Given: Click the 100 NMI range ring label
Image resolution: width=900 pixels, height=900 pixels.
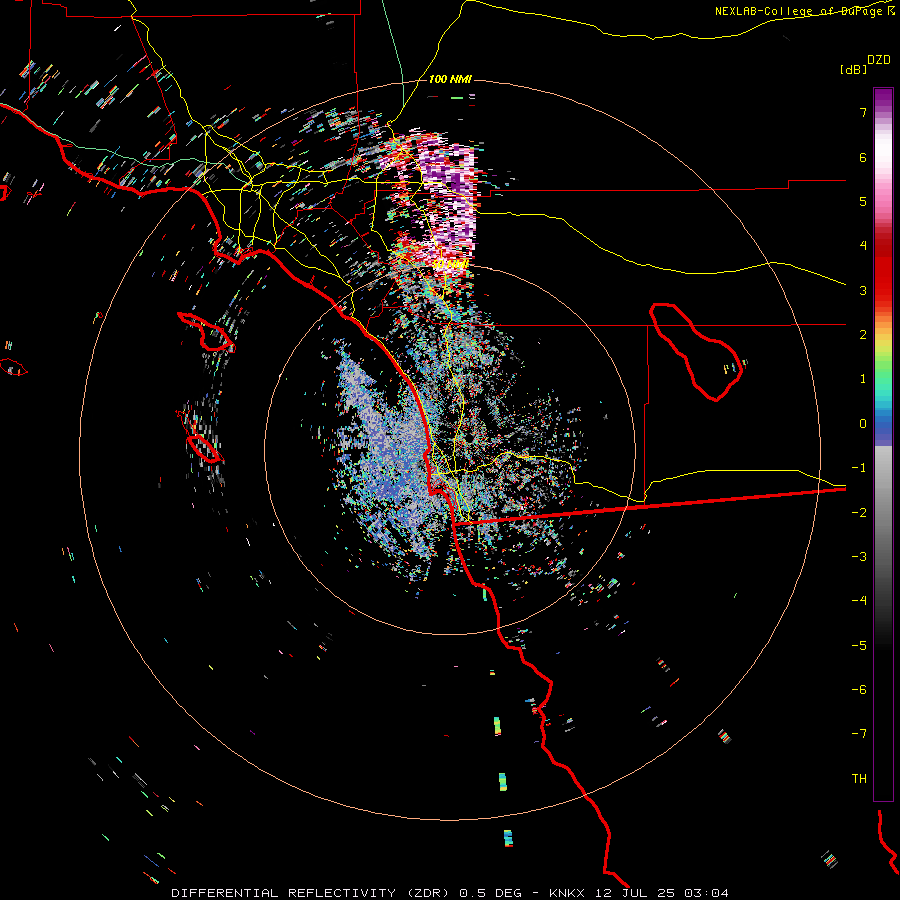Looking at the screenshot, I should pos(450,79).
